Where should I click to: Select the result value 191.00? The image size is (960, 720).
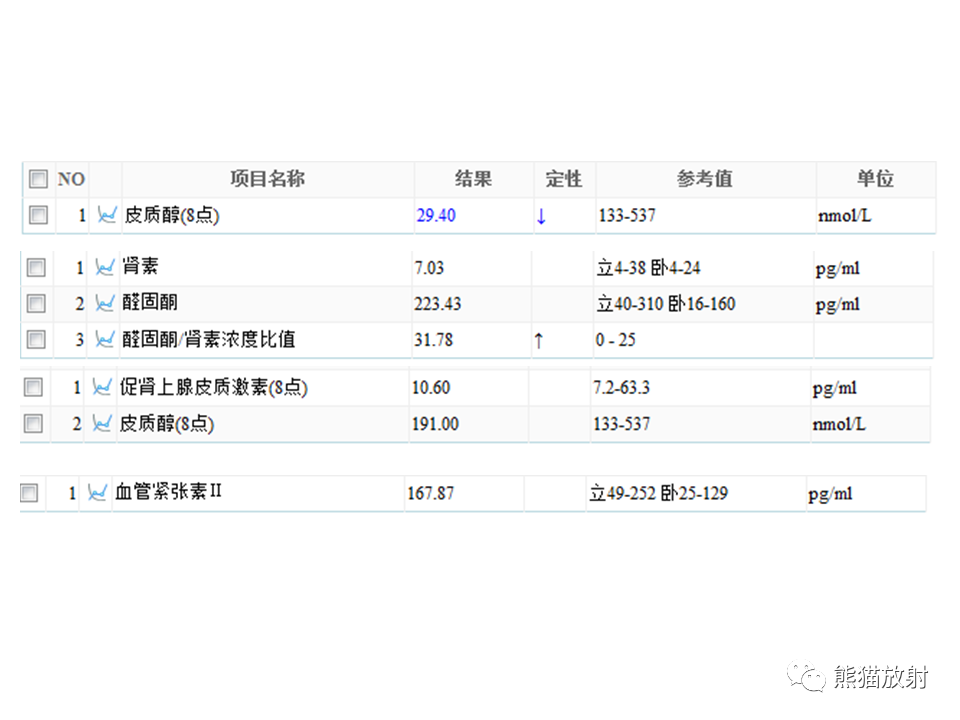tap(435, 424)
